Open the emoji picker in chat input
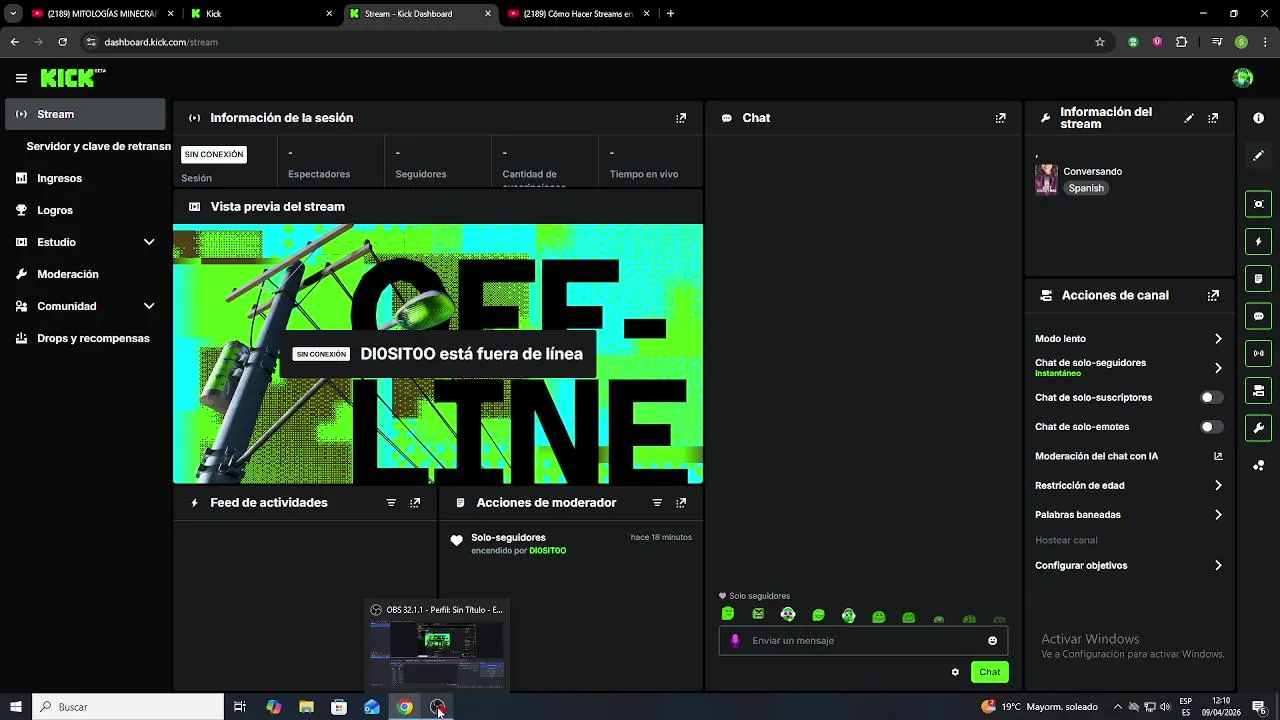The width and height of the screenshot is (1280, 720). coord(992,641)
